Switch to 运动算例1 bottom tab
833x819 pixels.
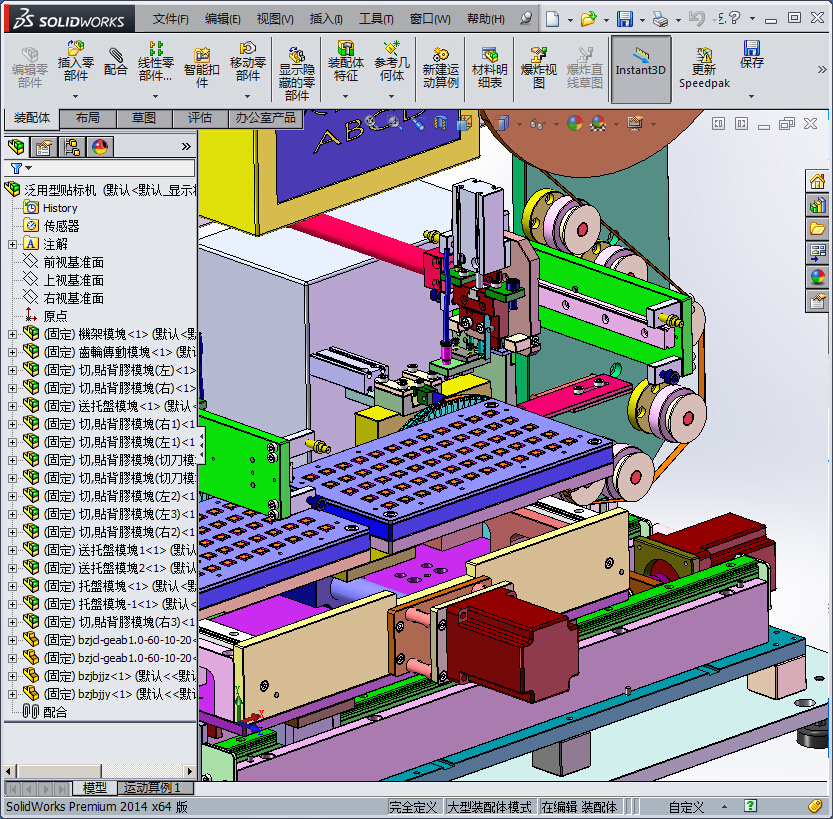[152, 788]
